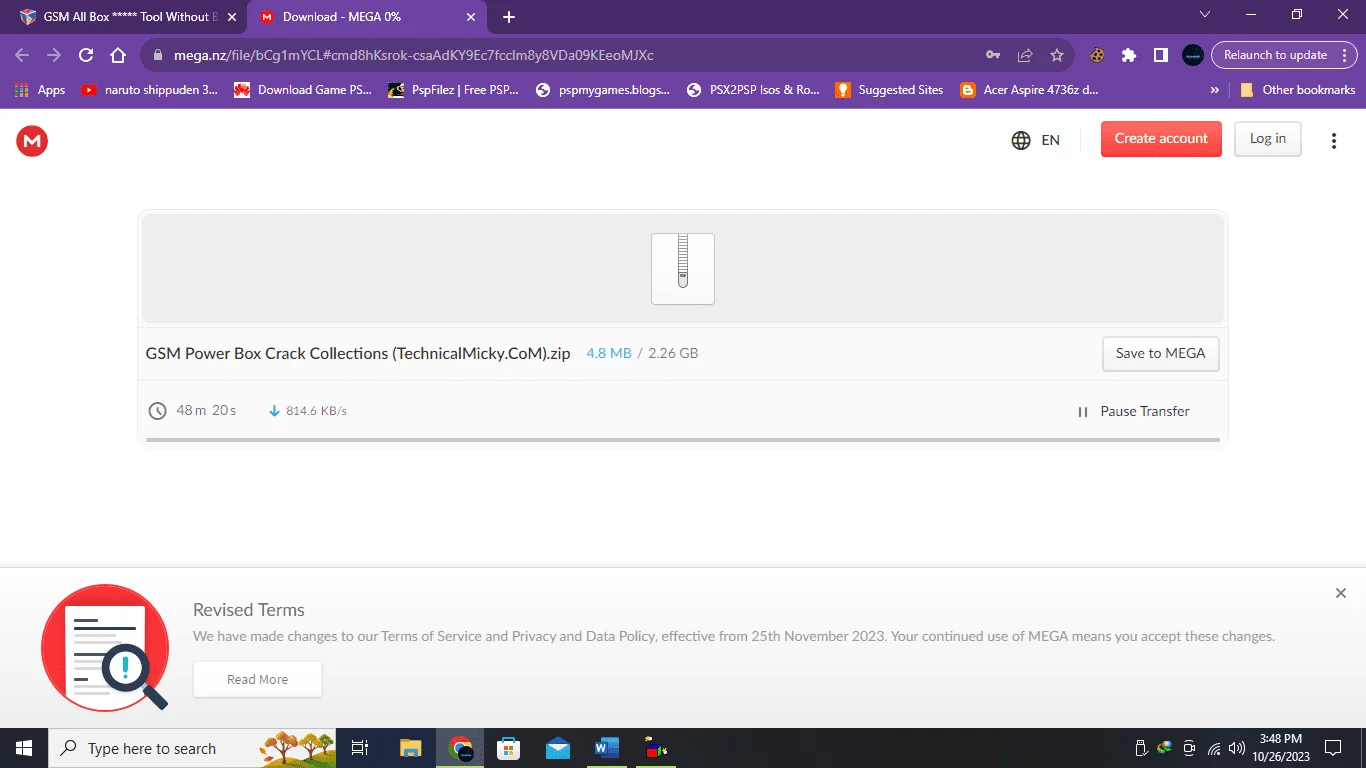
Task: Open the naruto shippuden bookmark
Action: (x=149, y=90)
